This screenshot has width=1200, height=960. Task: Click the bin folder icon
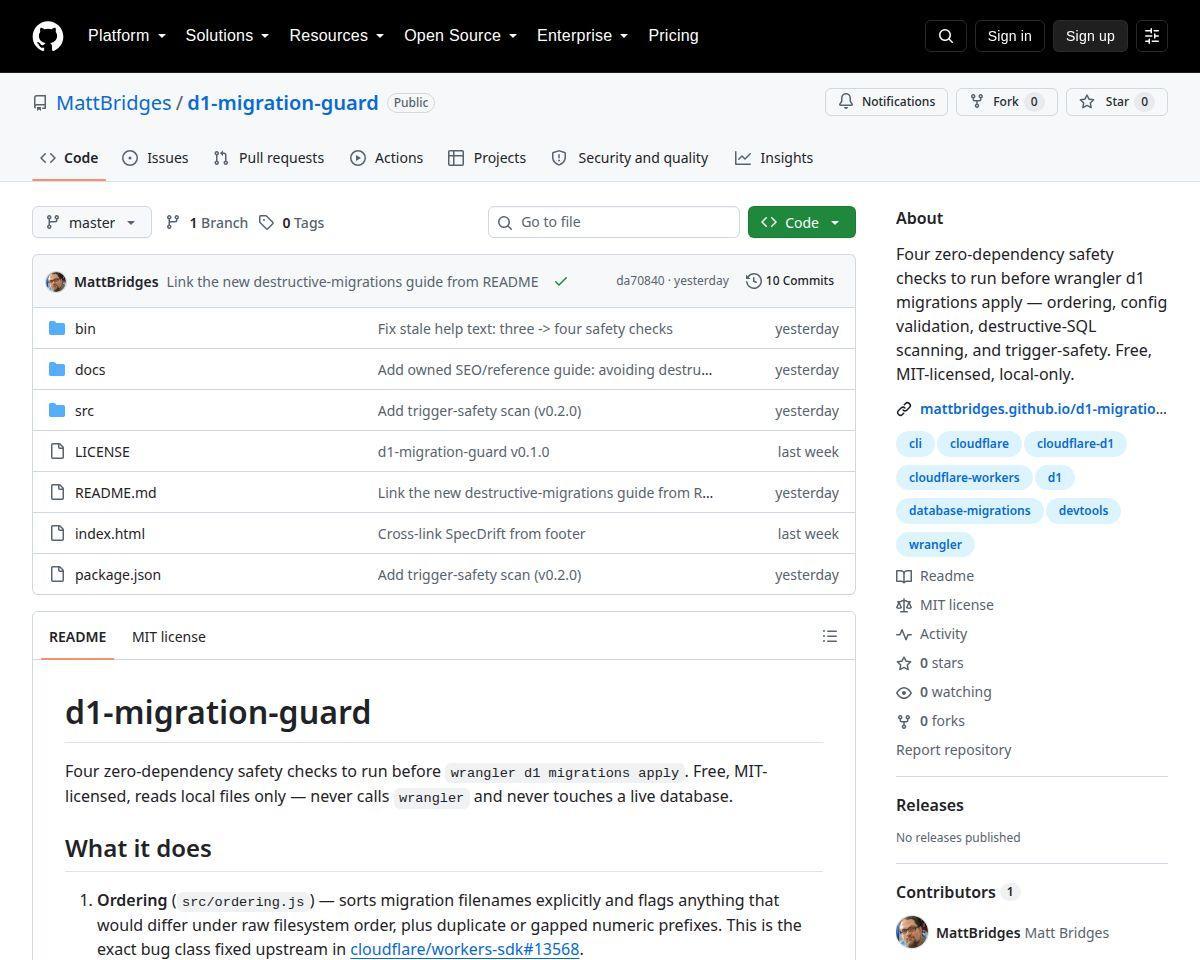57,329
